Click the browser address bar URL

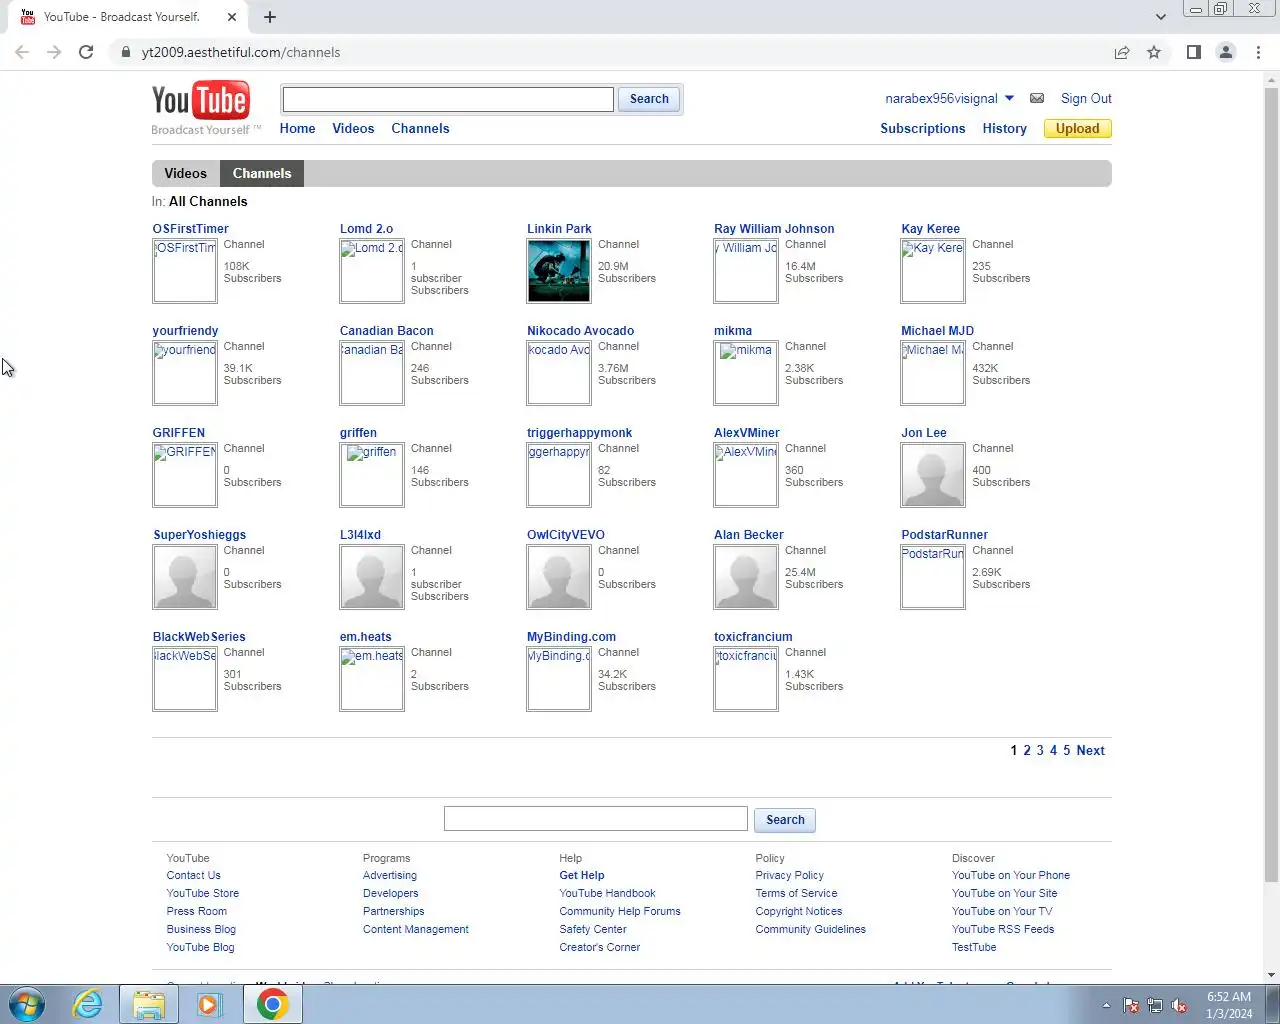click(x=241, y=52)
